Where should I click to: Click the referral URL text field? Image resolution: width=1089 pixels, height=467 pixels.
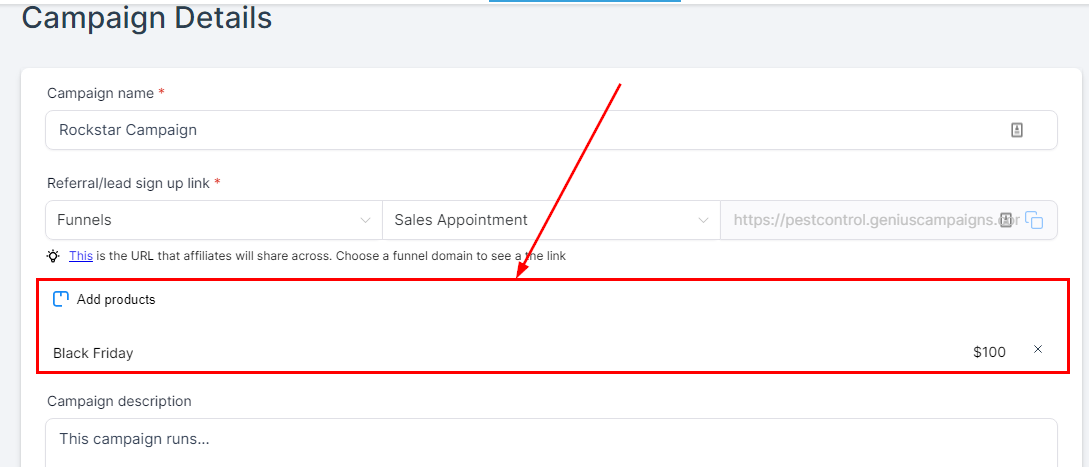[x=860, y=220]
